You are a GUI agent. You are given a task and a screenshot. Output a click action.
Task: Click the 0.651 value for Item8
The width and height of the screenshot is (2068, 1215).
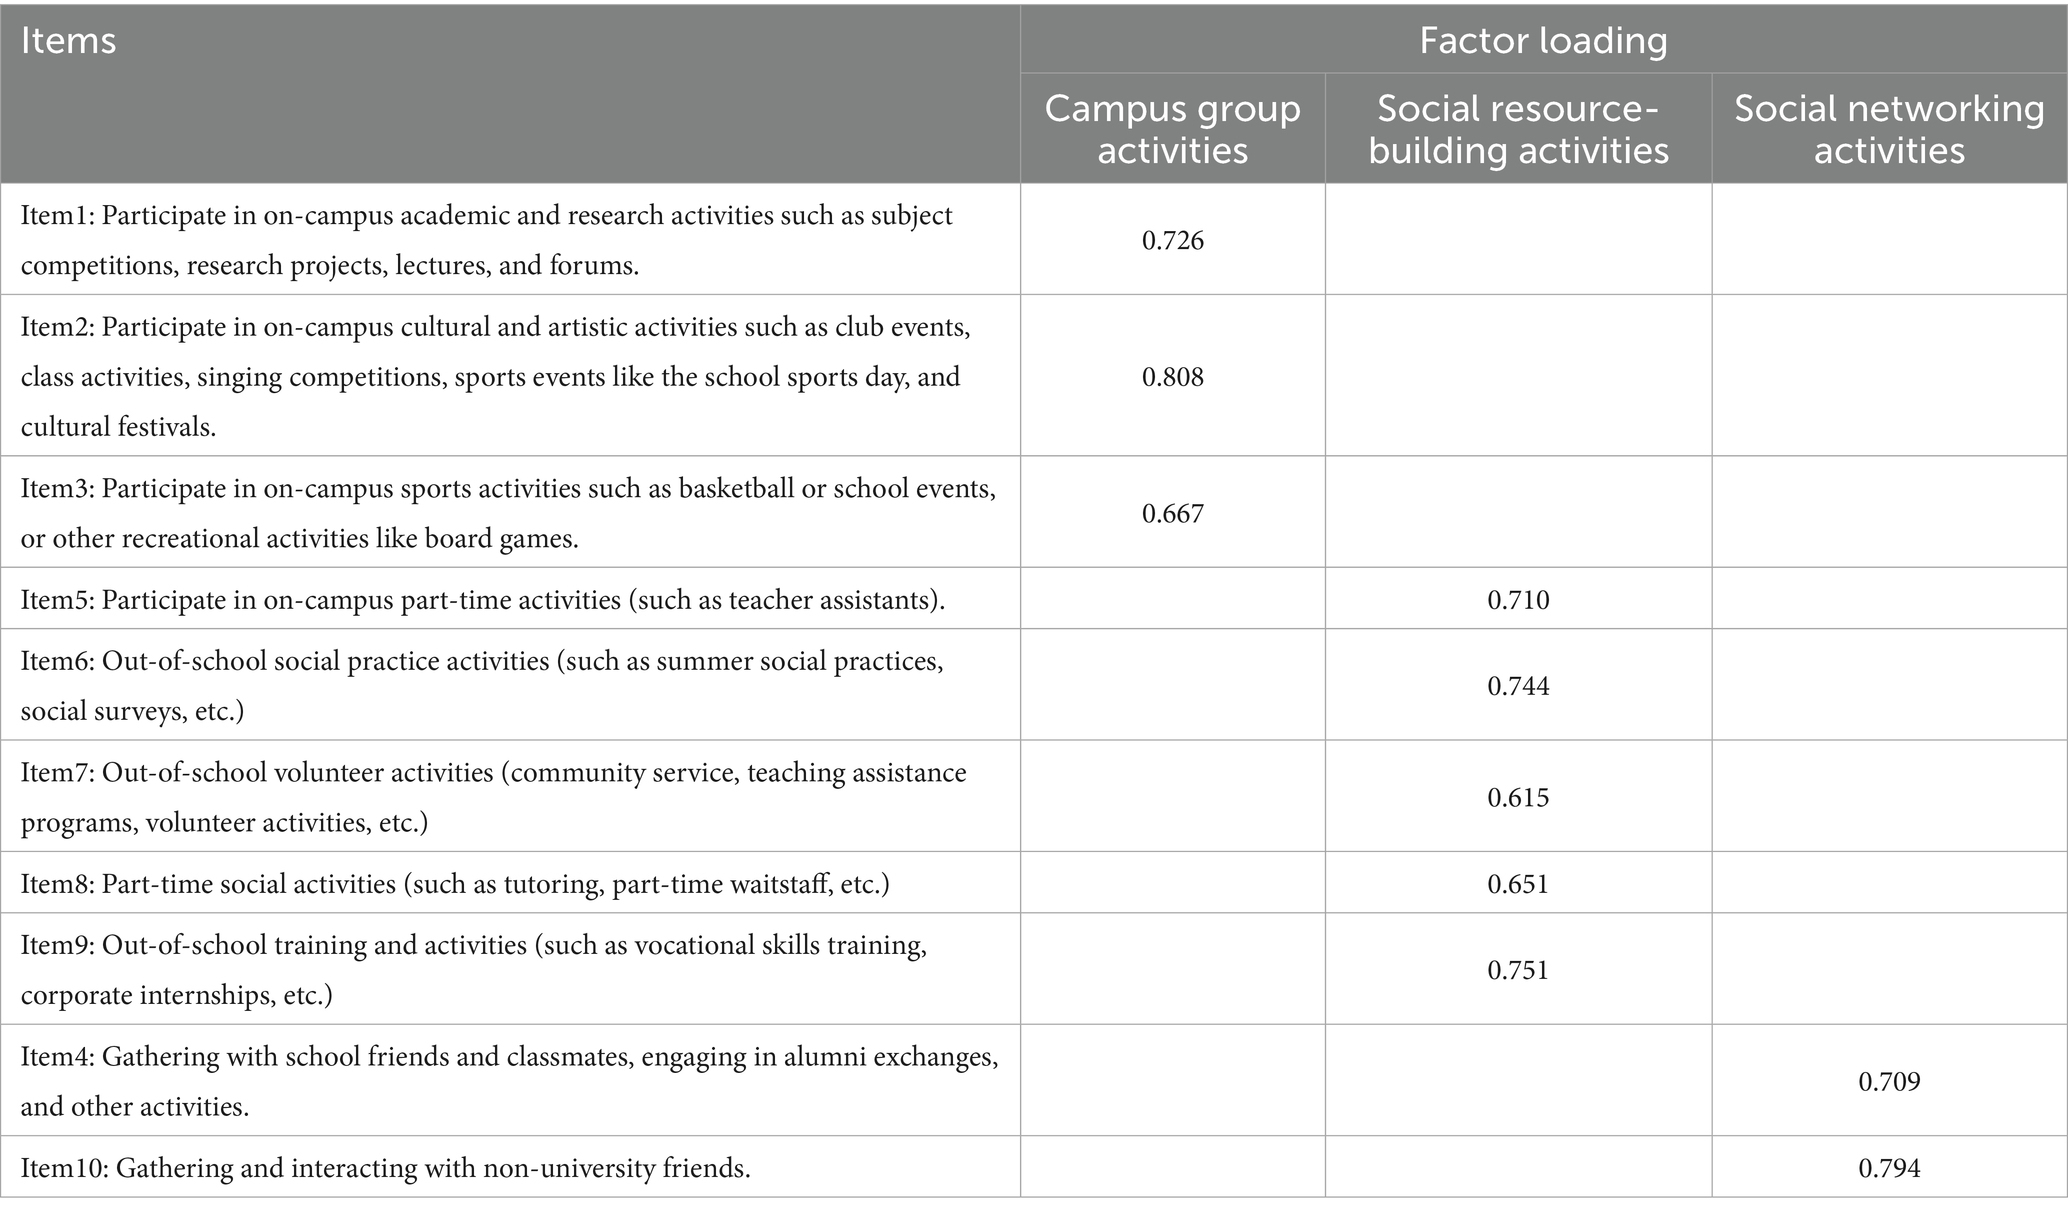click(x=1518, y=884)
